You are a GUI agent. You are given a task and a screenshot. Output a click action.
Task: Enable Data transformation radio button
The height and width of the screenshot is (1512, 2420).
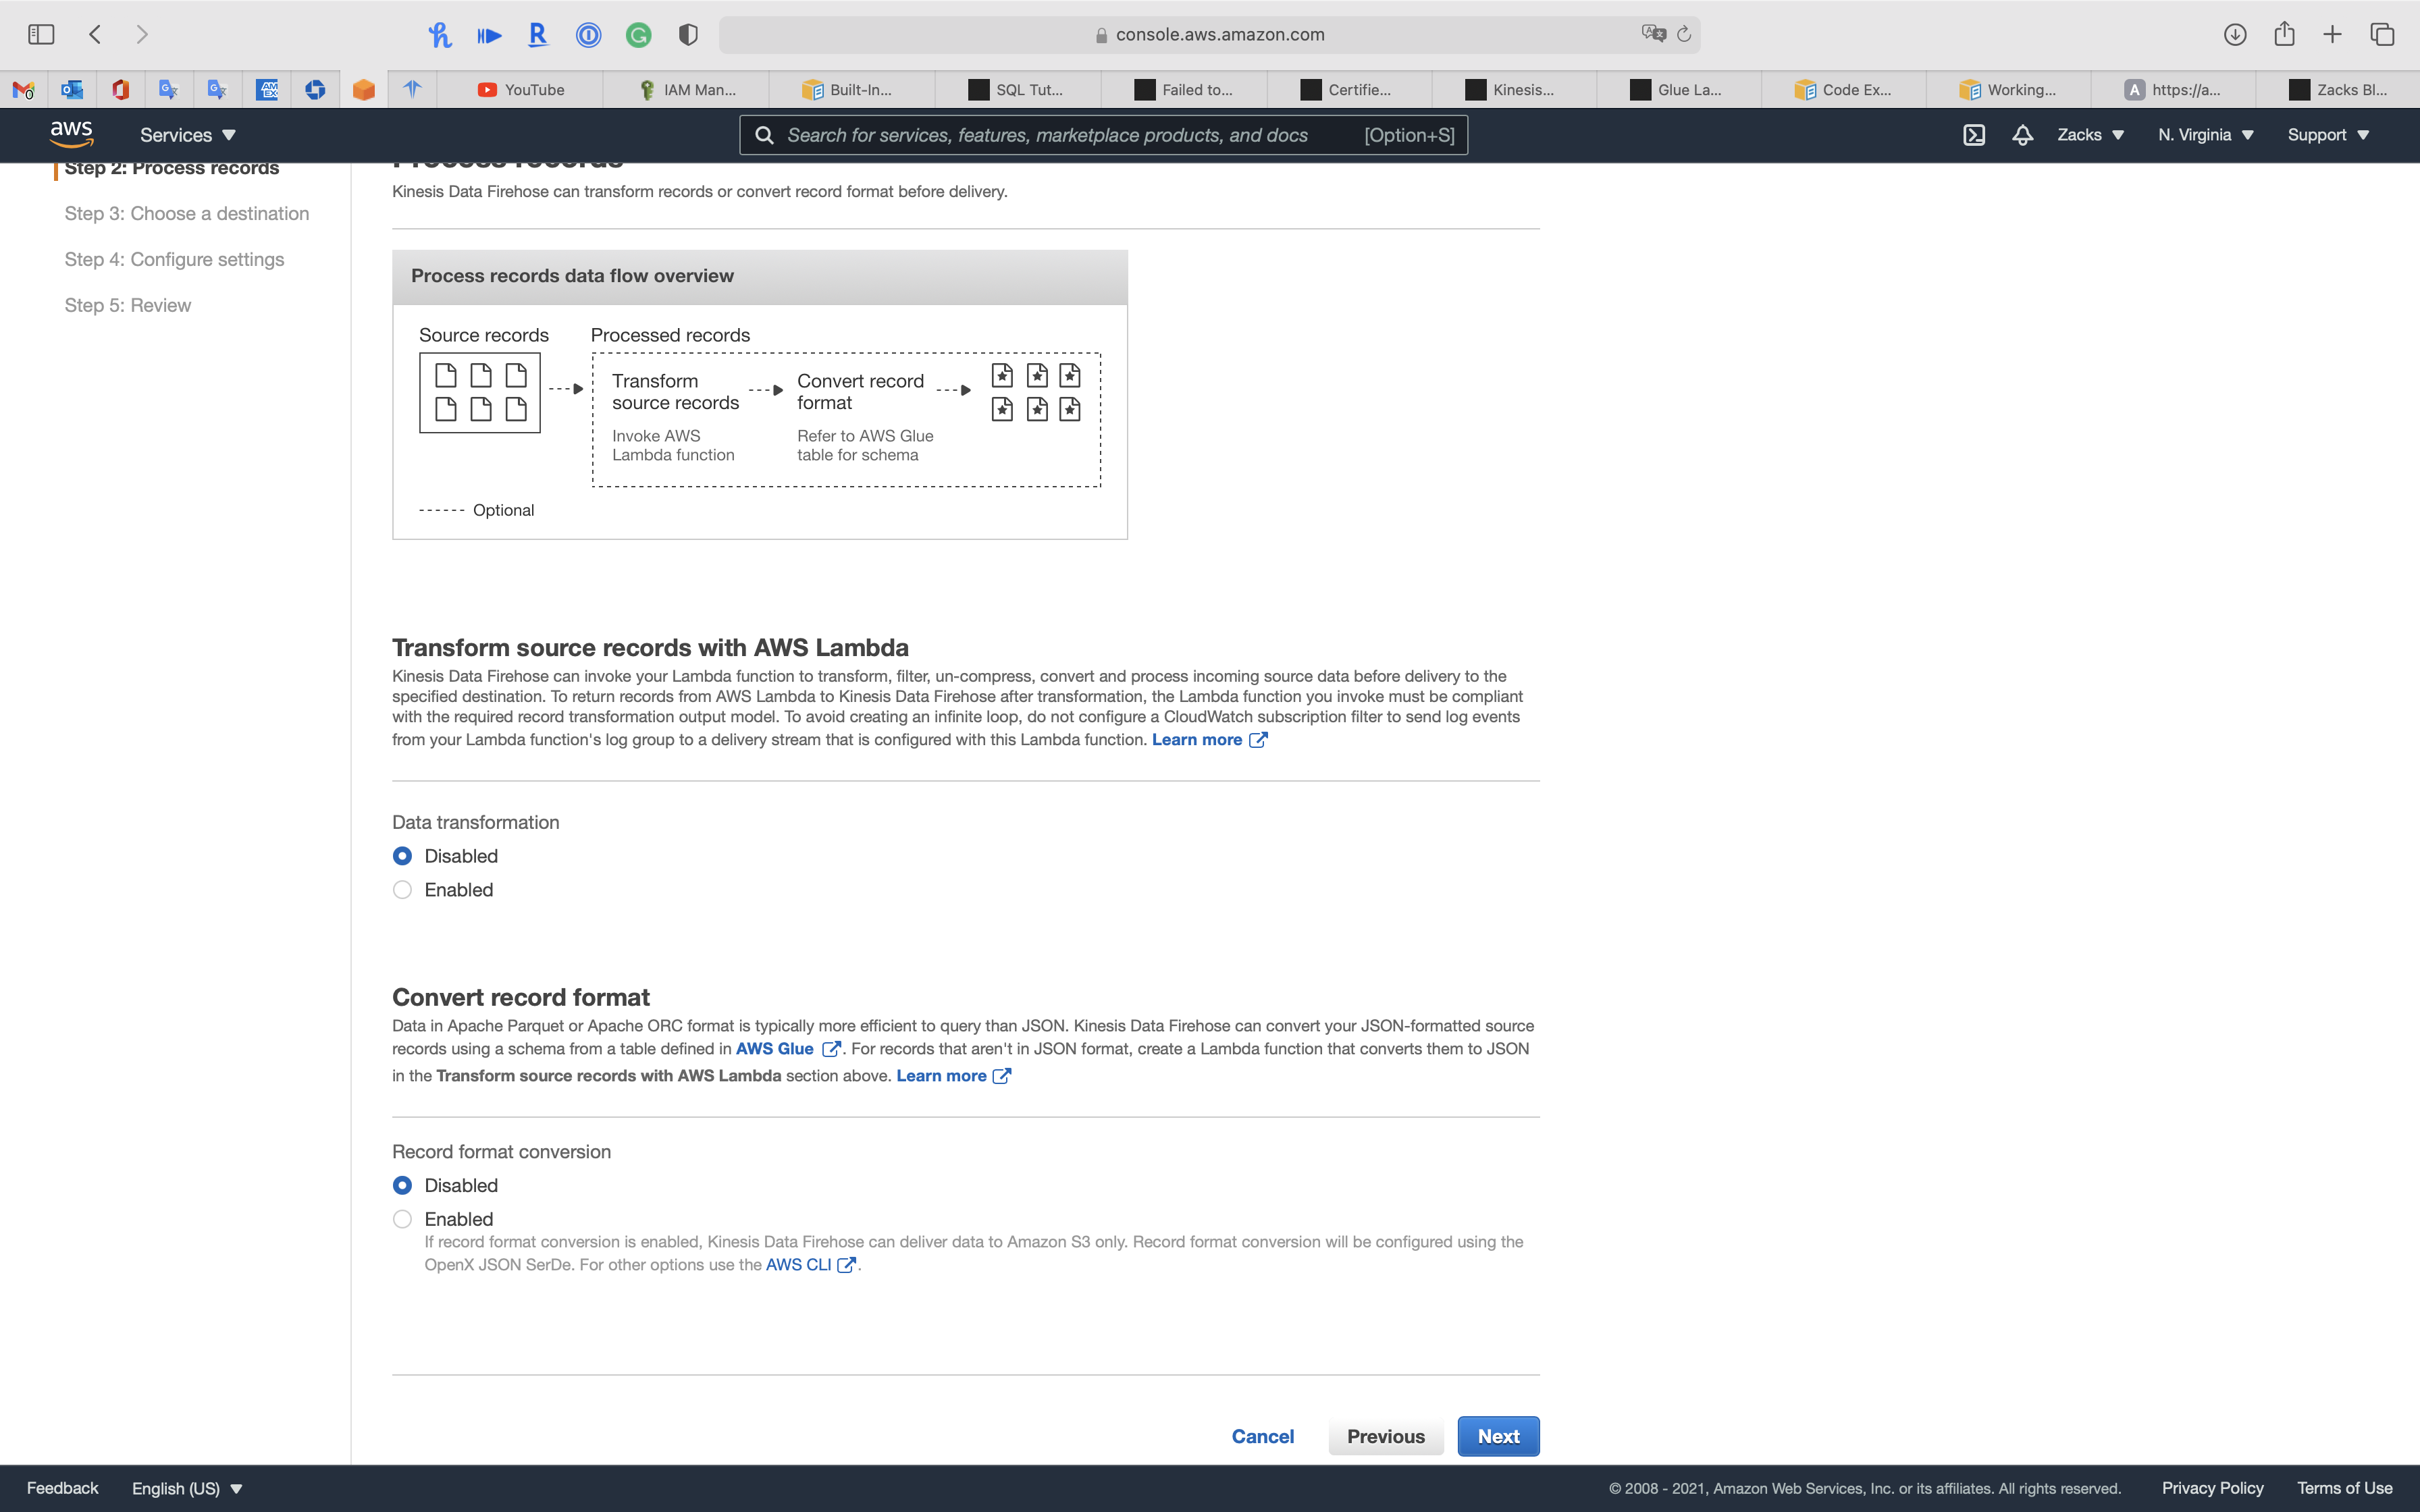(402, 890)
